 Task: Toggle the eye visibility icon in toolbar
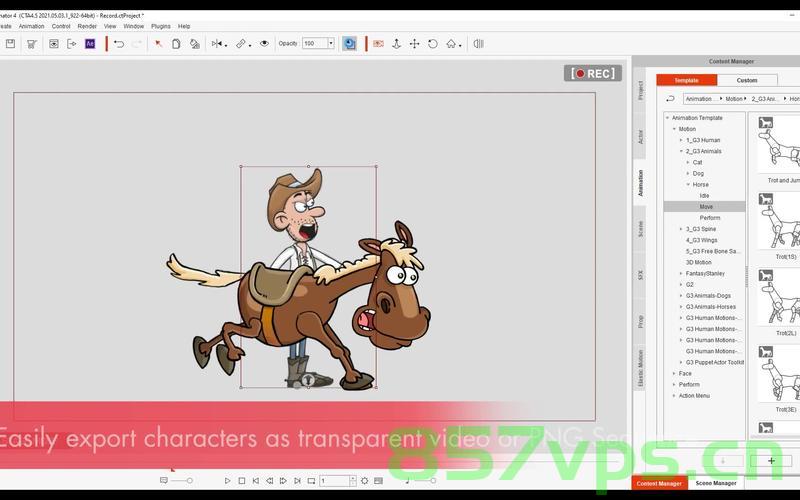264,44
